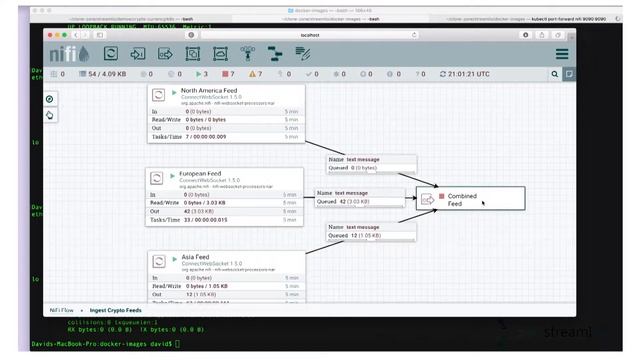Select the Process Group toolbar icon

(193, 54)
